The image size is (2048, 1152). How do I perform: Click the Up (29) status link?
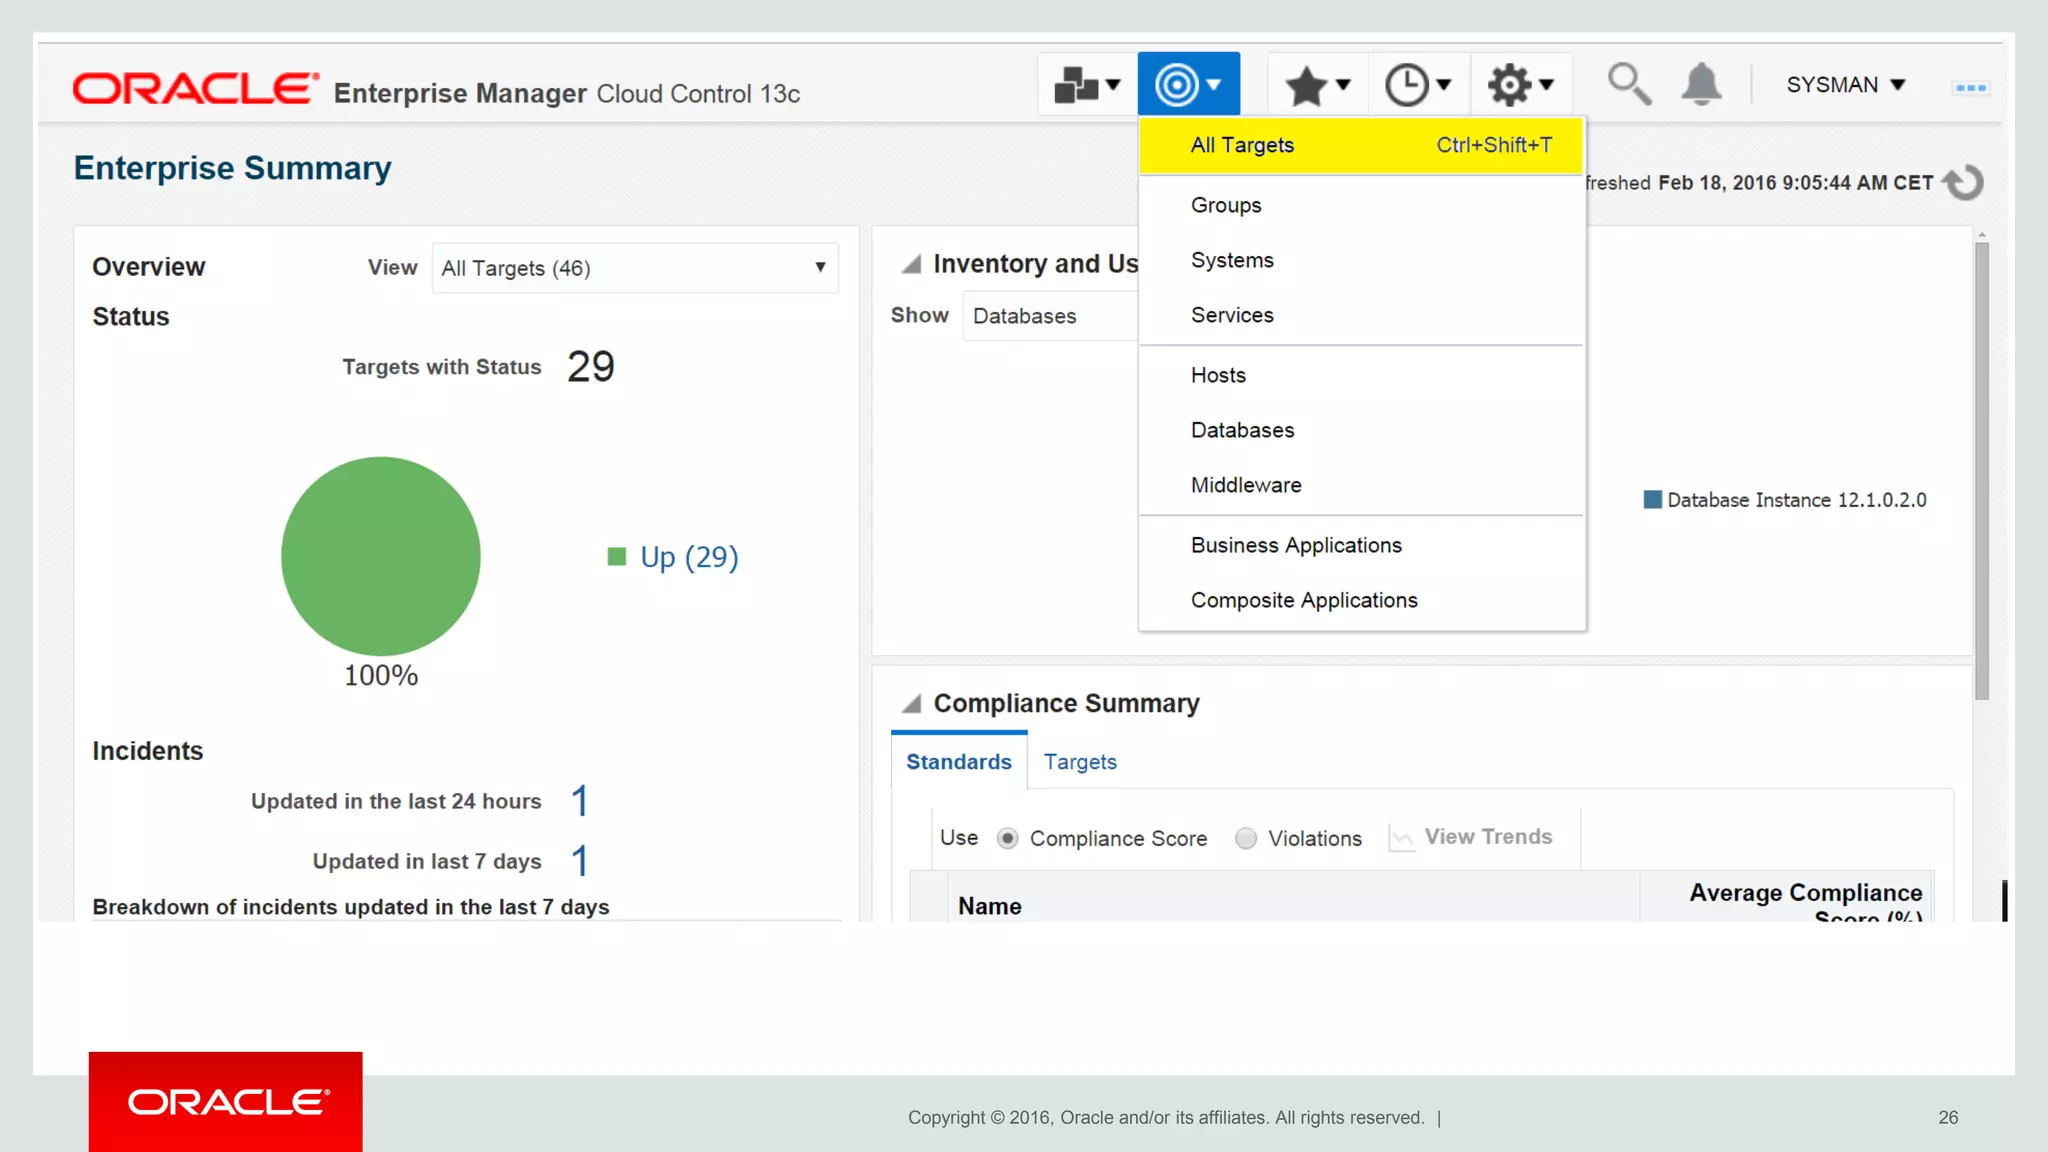(689, 557)
